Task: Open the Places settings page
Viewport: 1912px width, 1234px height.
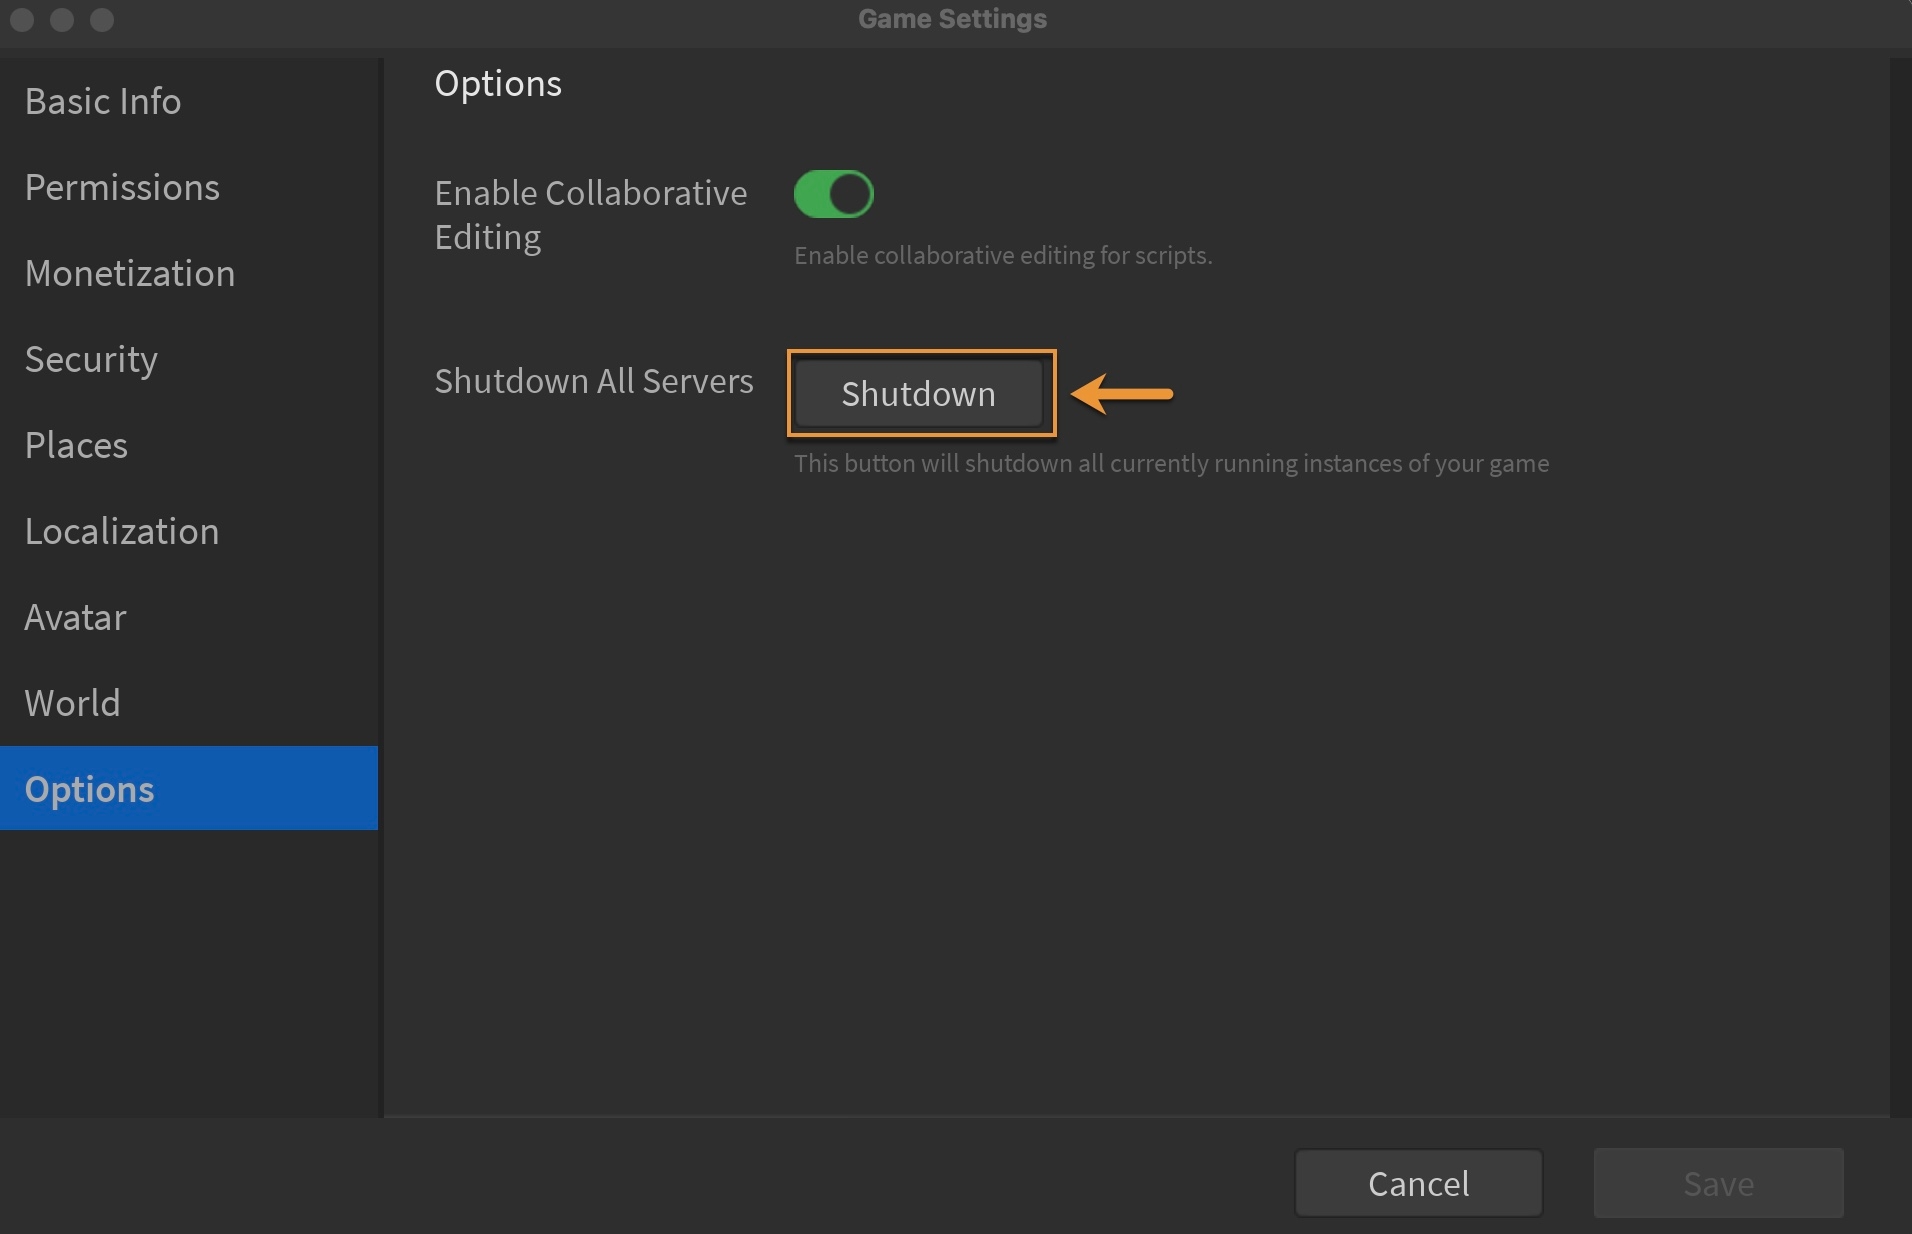Action: point(76,445)
